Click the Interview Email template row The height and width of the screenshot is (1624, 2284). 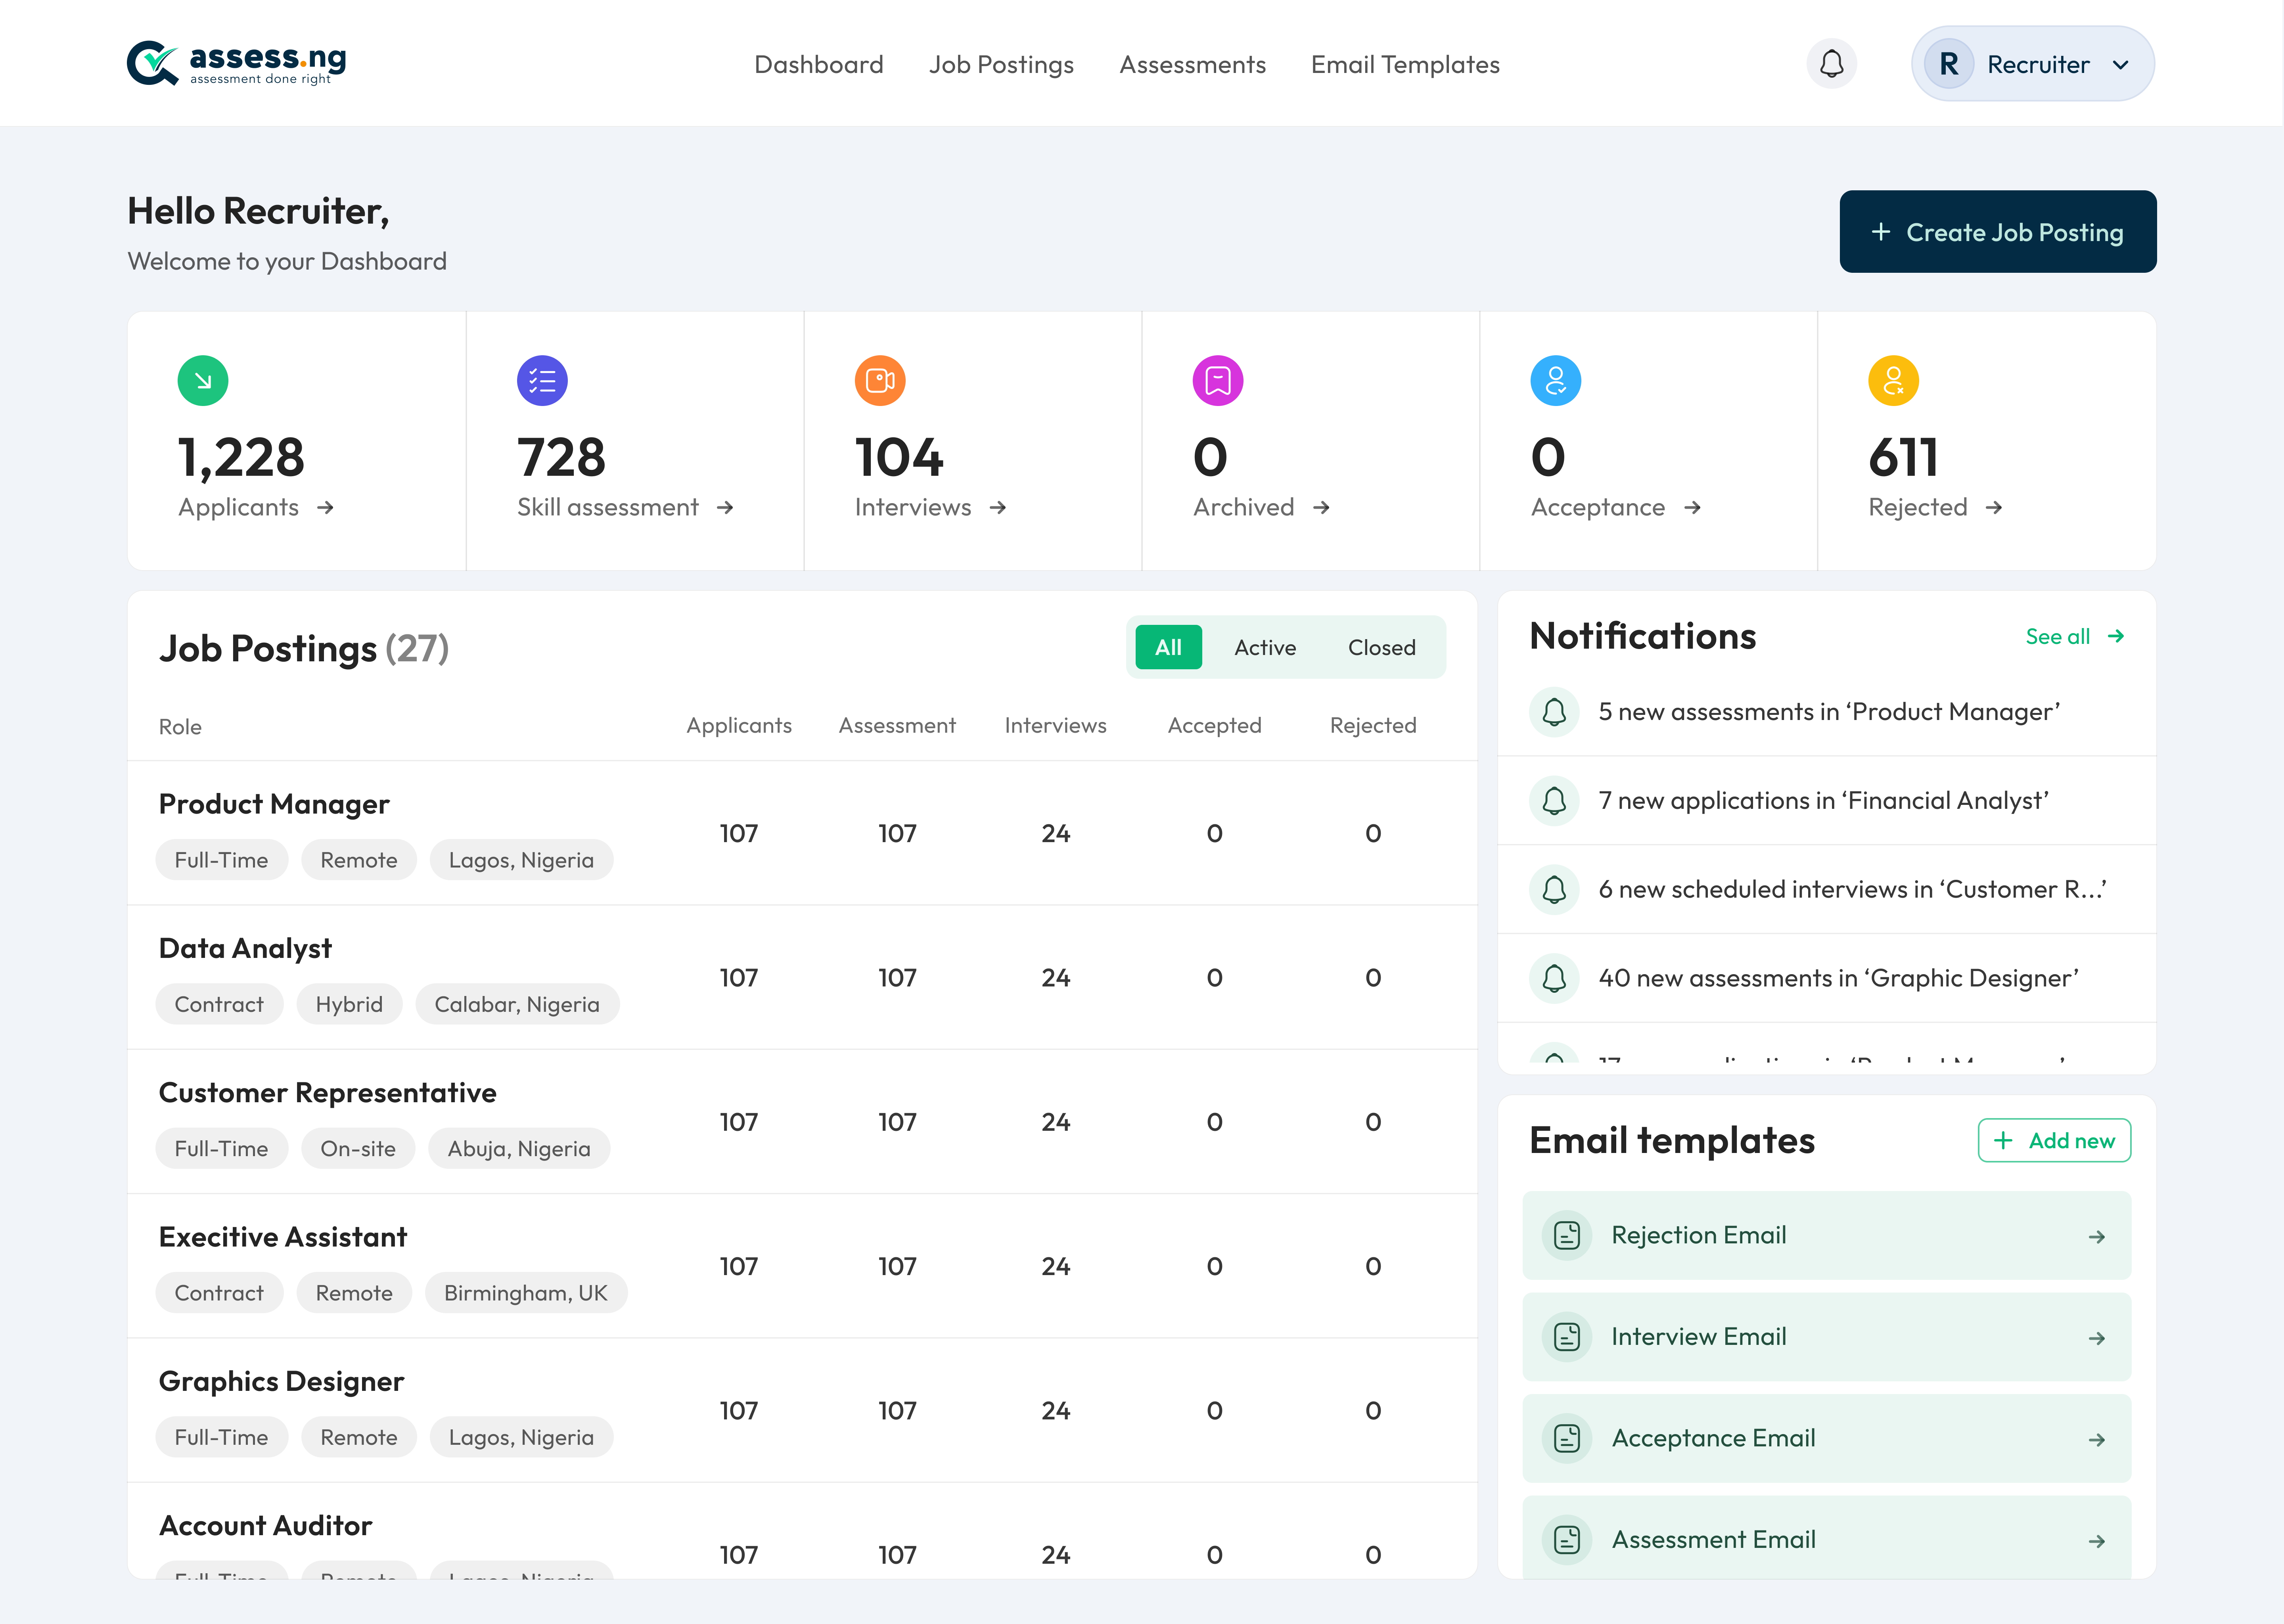1826,1337
